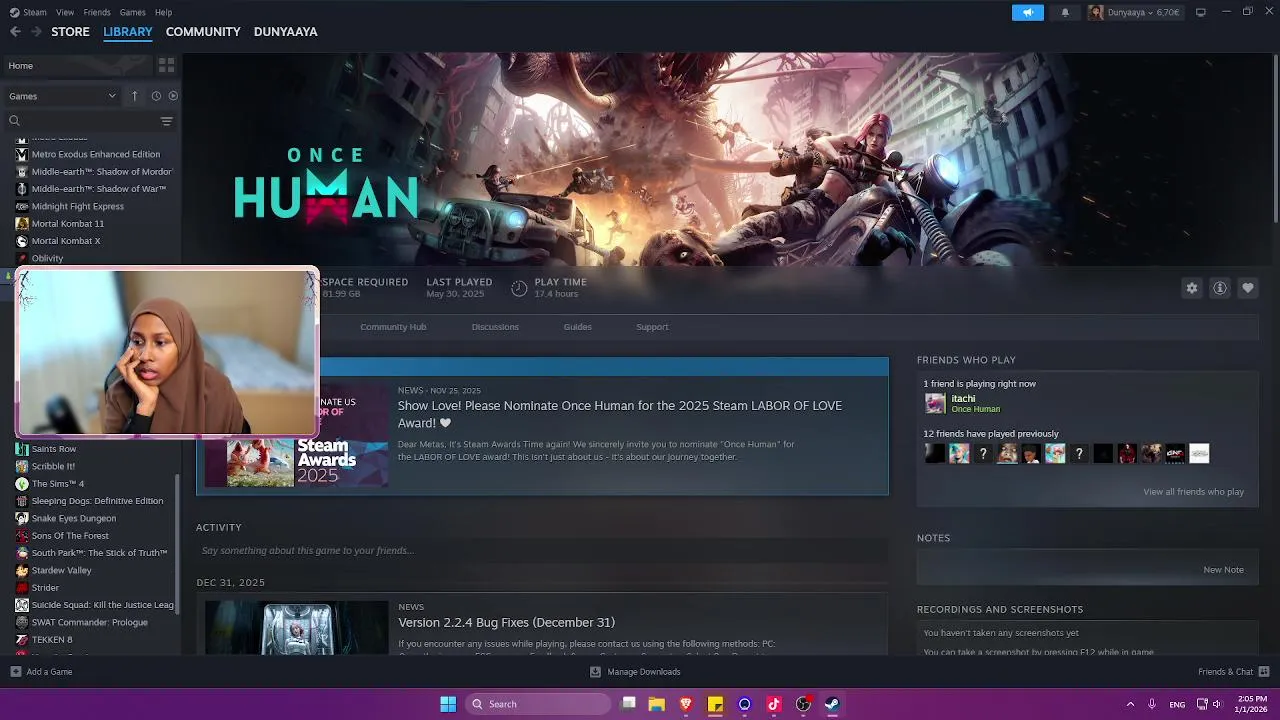Open the Discussions link
Screen dimensions: 1280x720
[x=495, y=327]
